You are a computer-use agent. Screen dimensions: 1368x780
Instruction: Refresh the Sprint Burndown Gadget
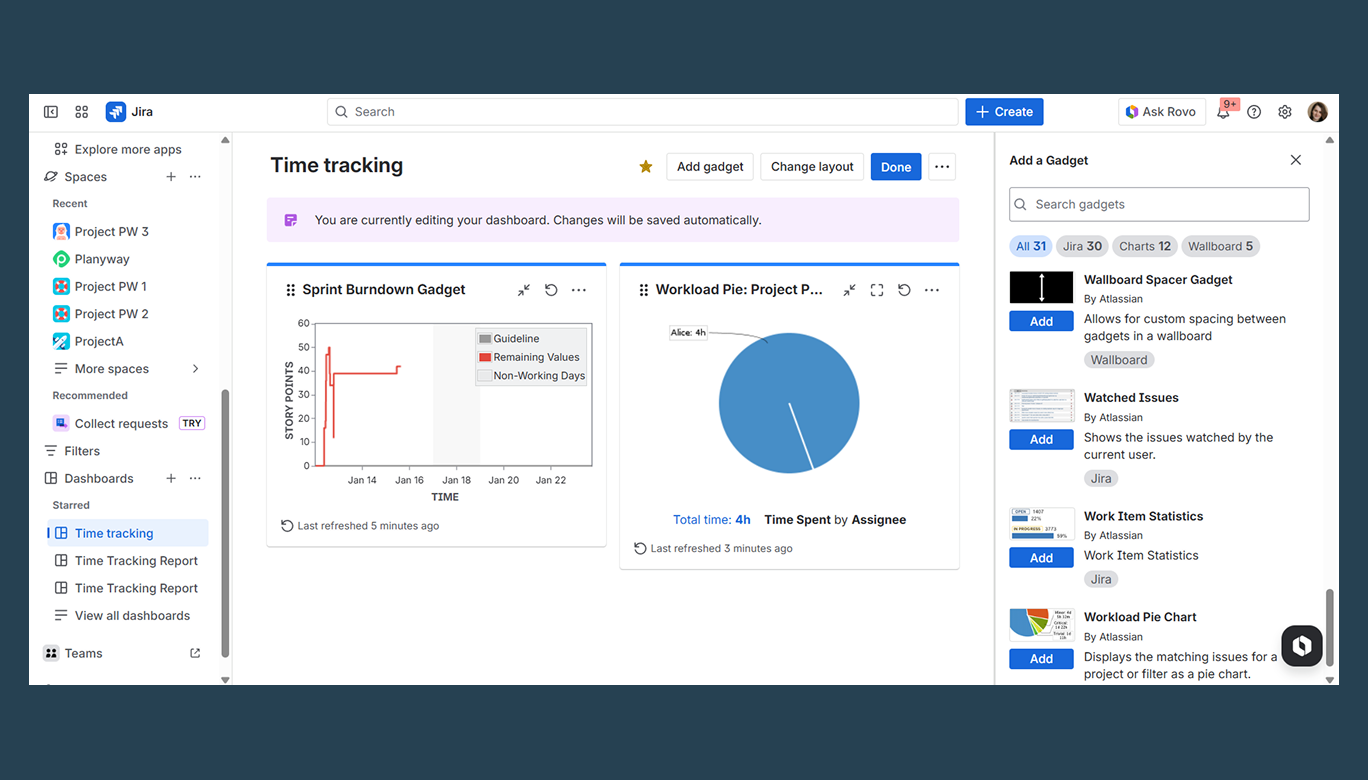(551, 290)
